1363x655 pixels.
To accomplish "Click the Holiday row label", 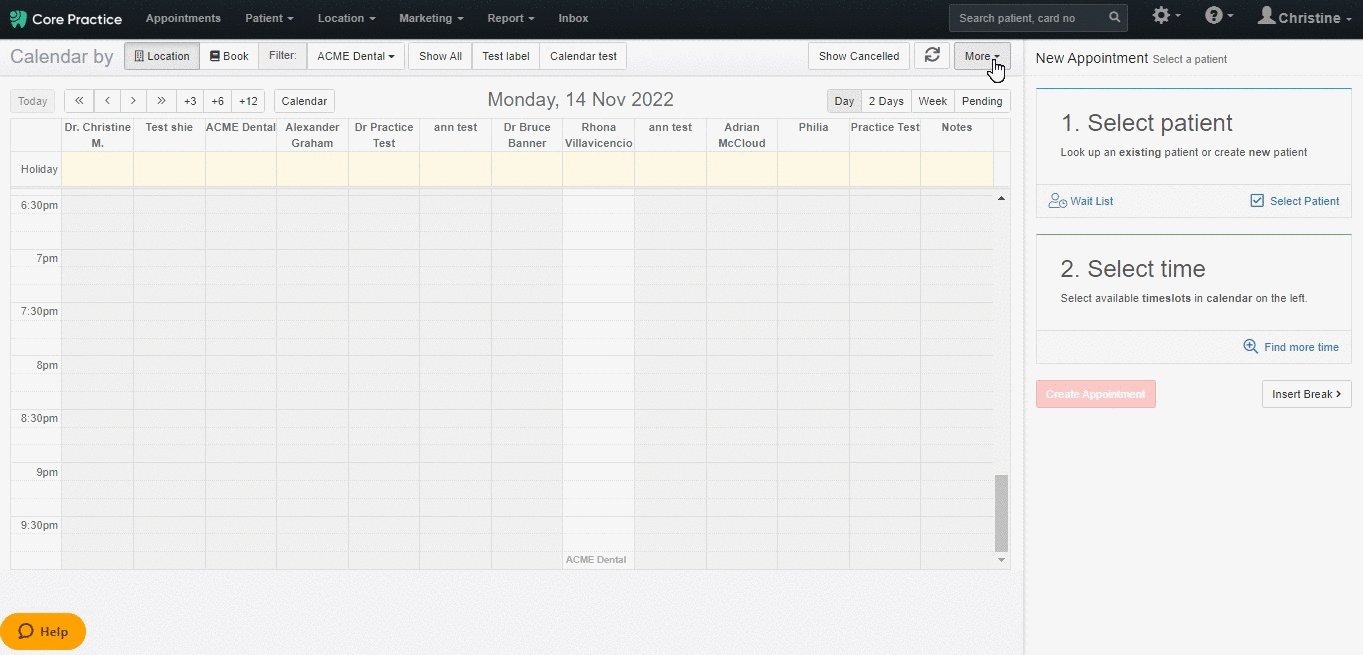I will click(39, 169).
